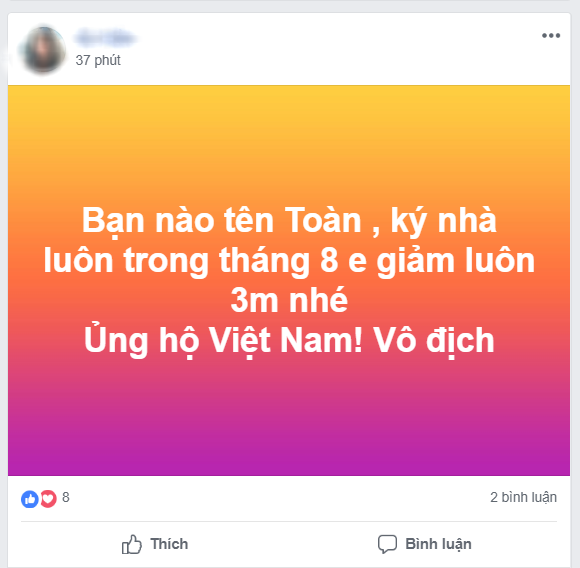Viewport: 580px width, 568px height.
Task: Click the thumbs-up outline icon
Action: [x=132, y=544]
